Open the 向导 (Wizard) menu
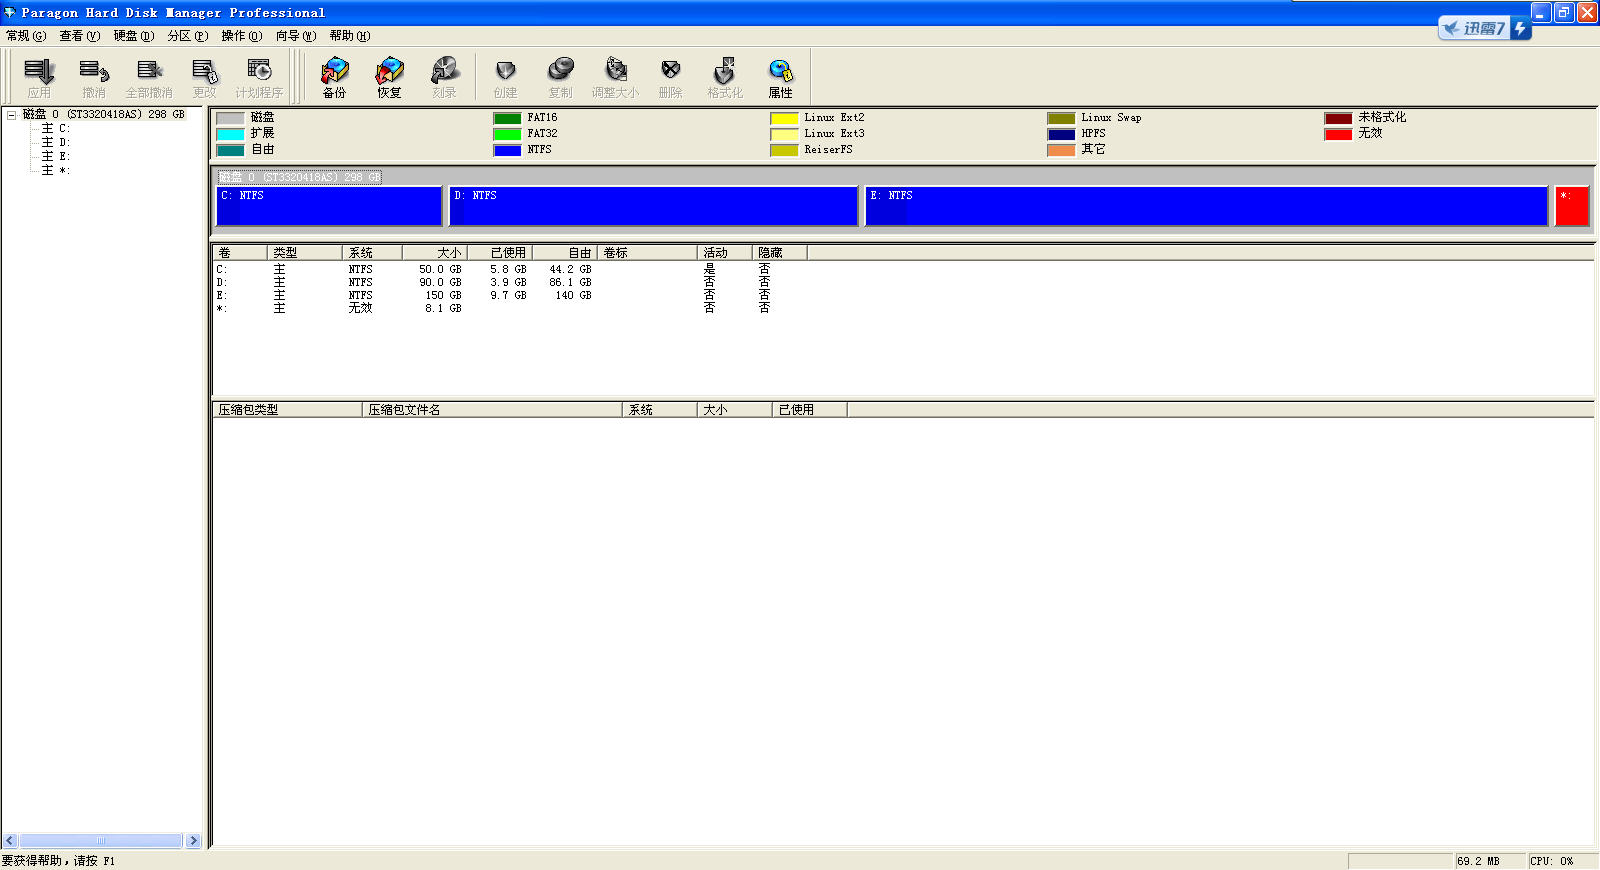 point(295,36)
